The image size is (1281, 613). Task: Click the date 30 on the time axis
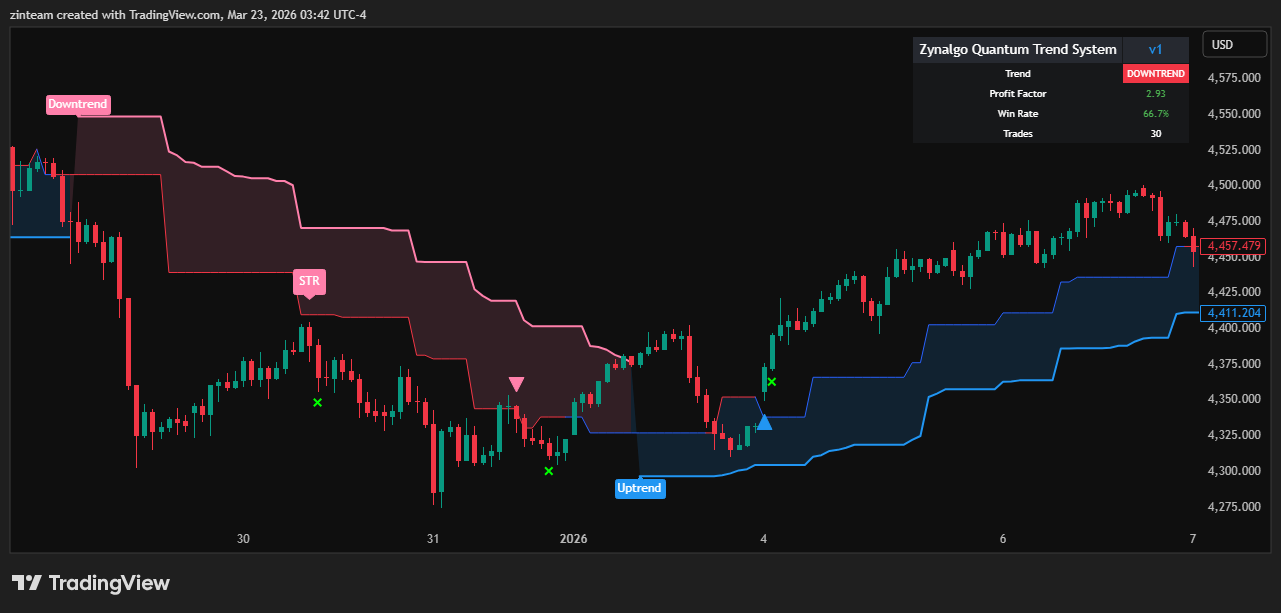coord(243,539)
